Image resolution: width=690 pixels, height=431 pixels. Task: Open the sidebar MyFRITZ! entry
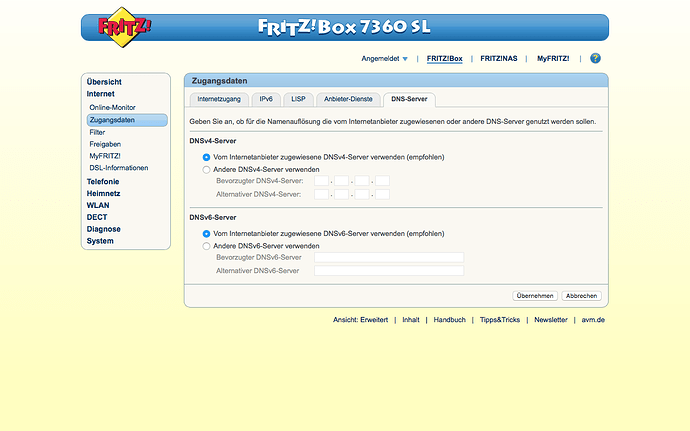tap(105, 156)
